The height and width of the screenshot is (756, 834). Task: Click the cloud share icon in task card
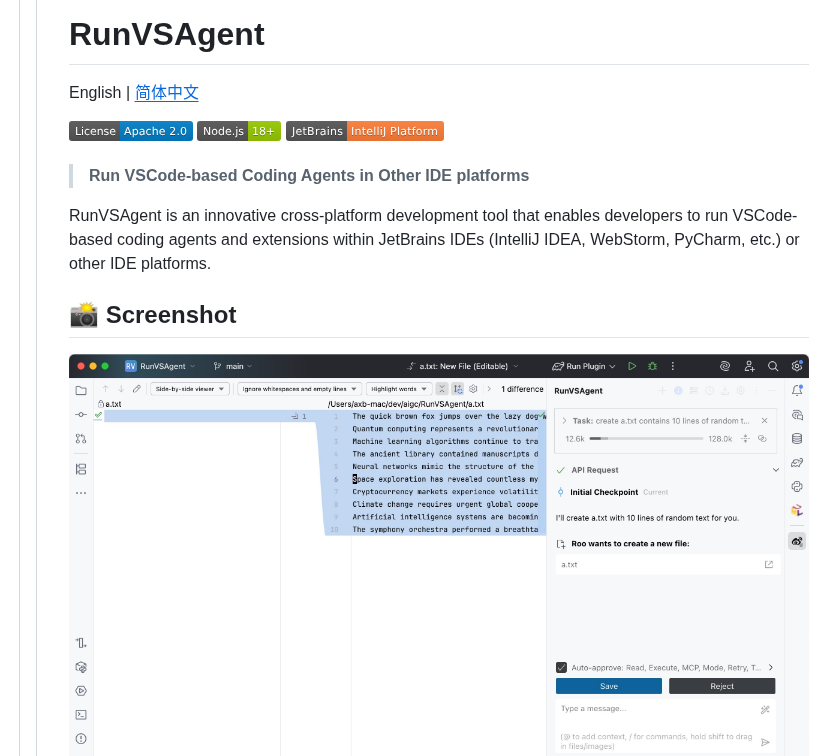pyautogui.click(x=762, y=439)
